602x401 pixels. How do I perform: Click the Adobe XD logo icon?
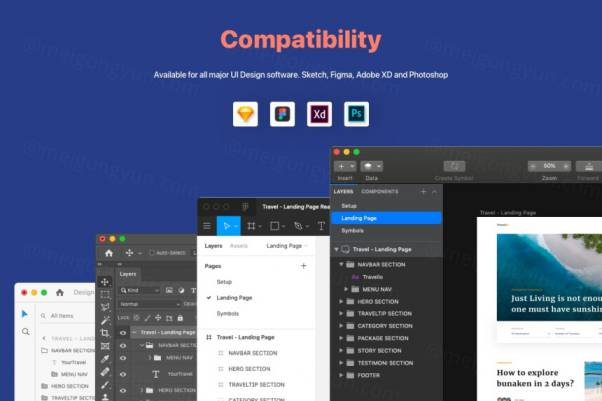[320, 114]
